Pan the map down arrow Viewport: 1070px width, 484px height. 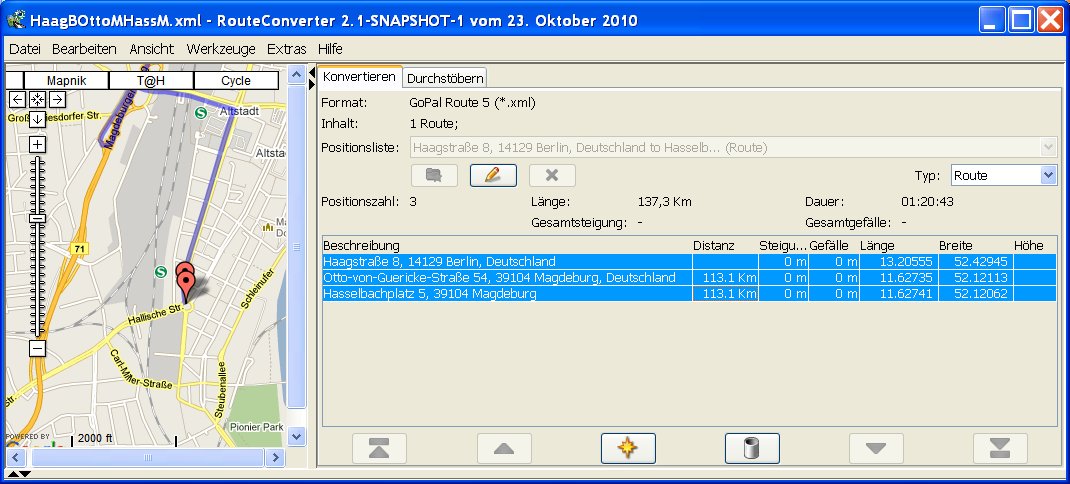[38, 119]
